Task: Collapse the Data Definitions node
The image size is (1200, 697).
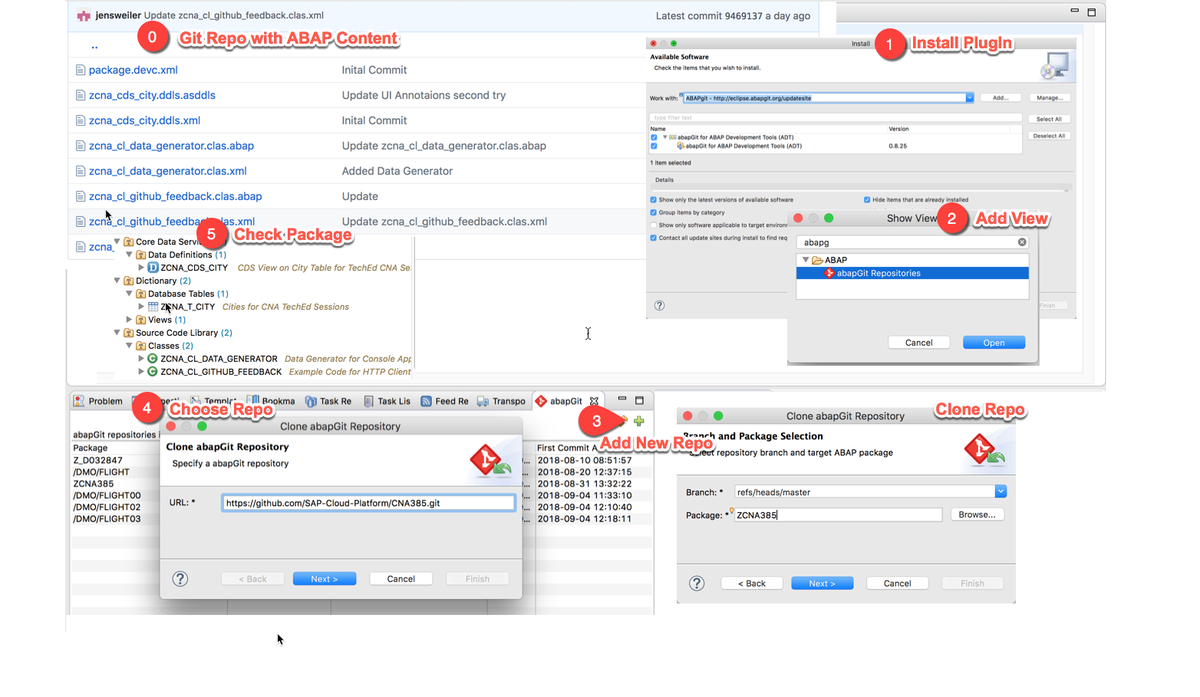Action: 129,255
